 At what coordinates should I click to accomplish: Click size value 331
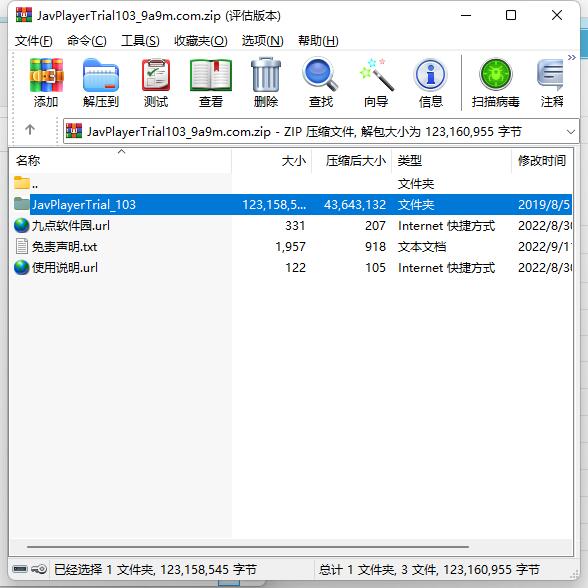pyautogui.click(x=295, y=225)
